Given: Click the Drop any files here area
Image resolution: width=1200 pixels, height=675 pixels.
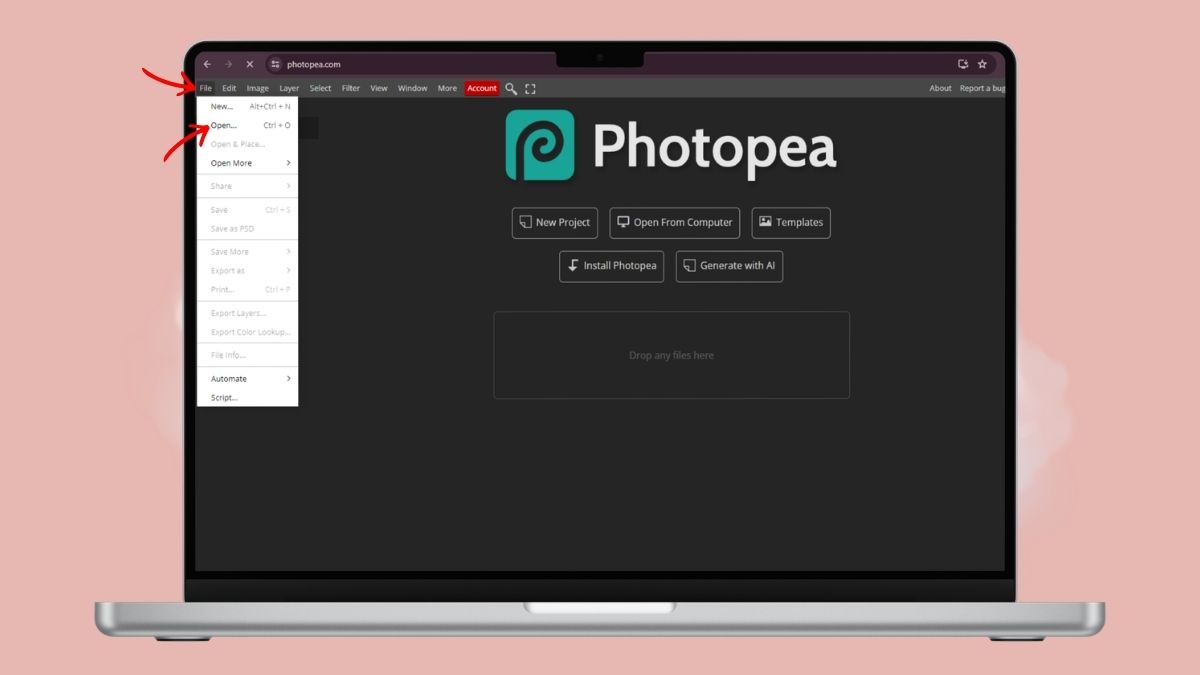Looking at the screenshot, I should pyautogui.click(x=671, y=355).
